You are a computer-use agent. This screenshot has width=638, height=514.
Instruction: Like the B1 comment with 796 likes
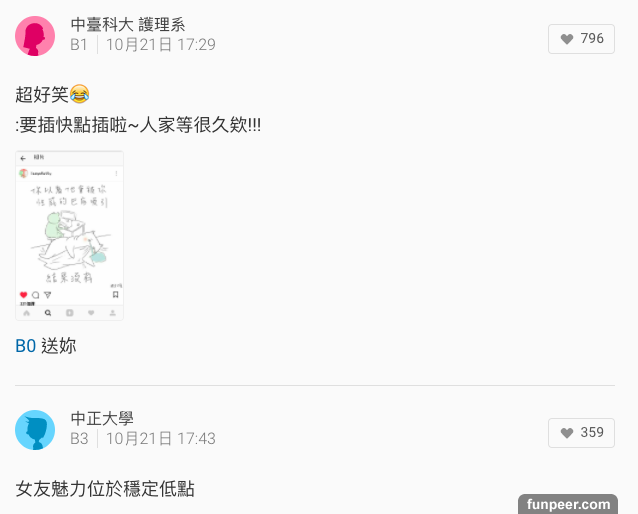coord(581,39)
